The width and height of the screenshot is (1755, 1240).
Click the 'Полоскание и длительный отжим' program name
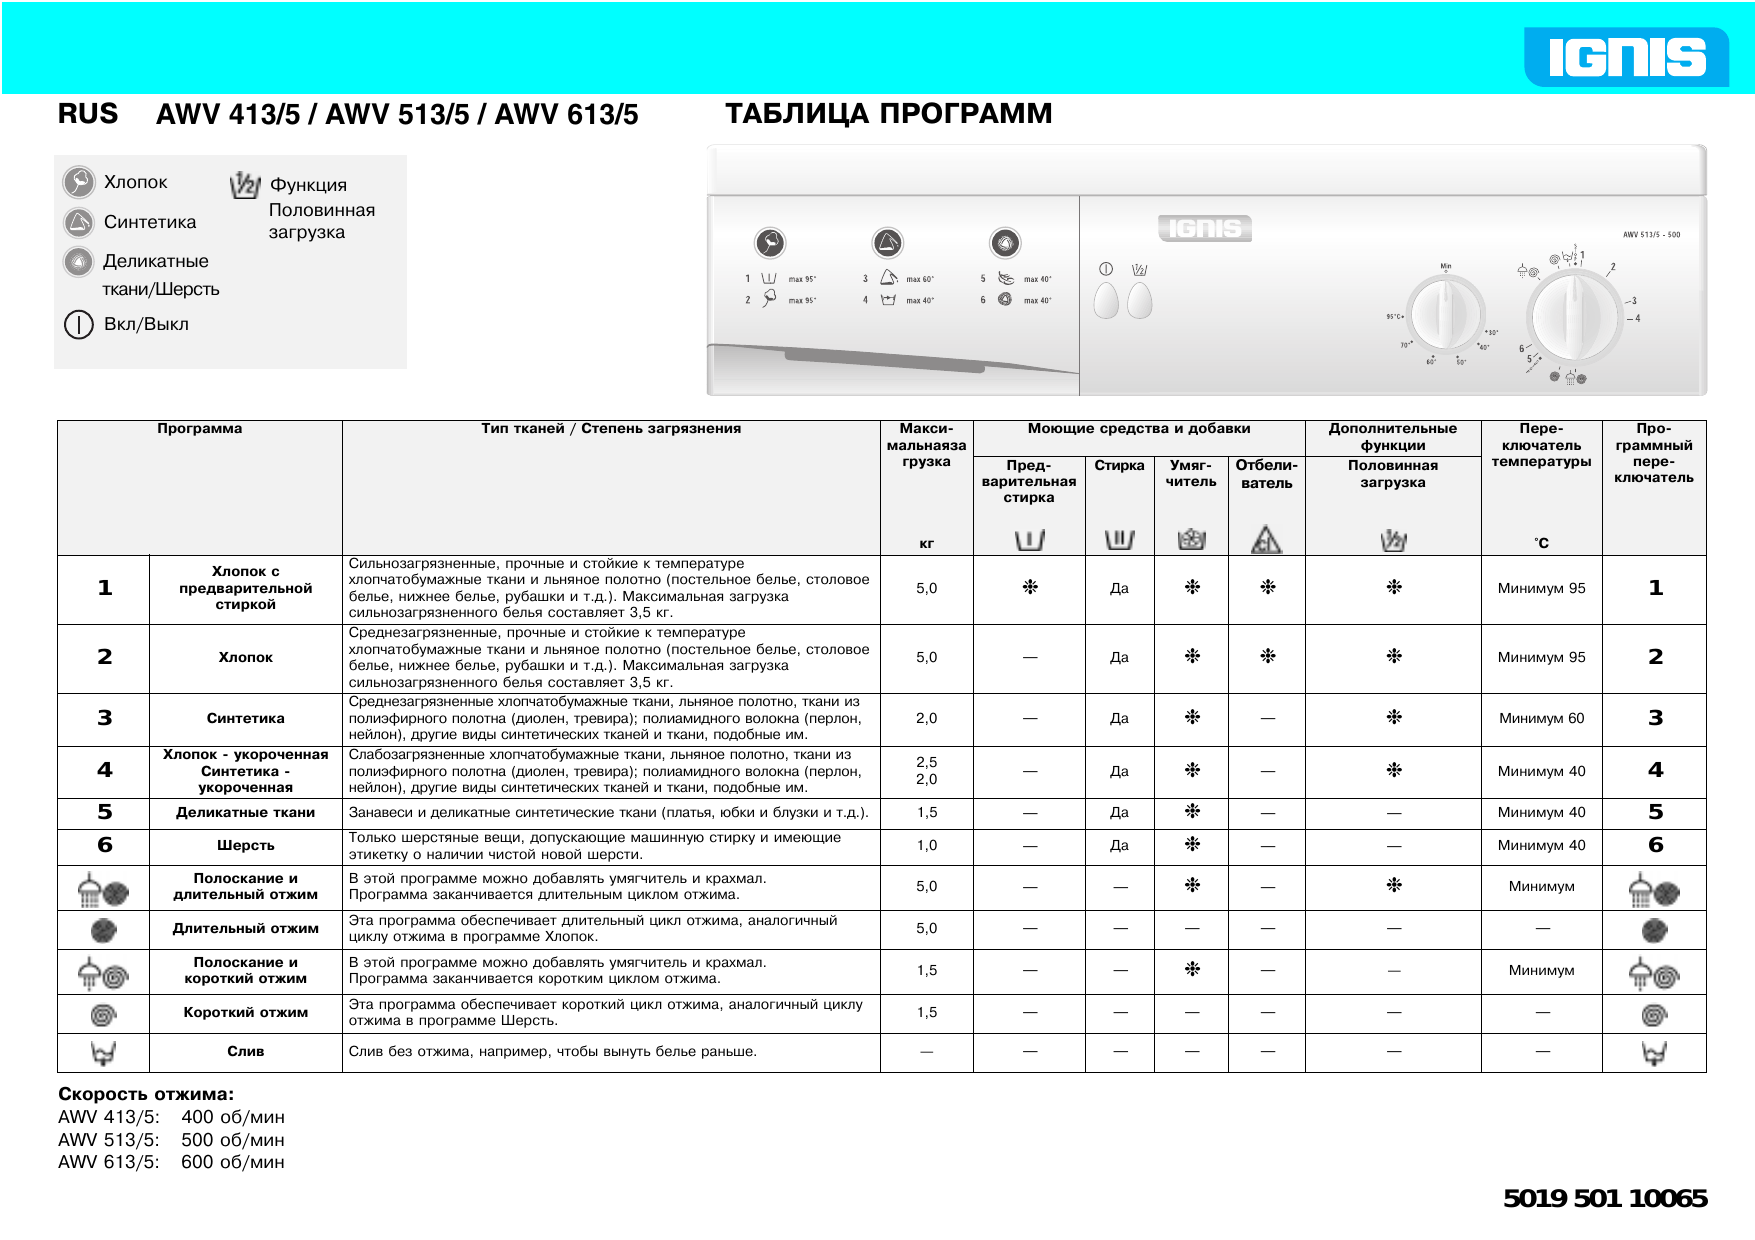(246, 886)
